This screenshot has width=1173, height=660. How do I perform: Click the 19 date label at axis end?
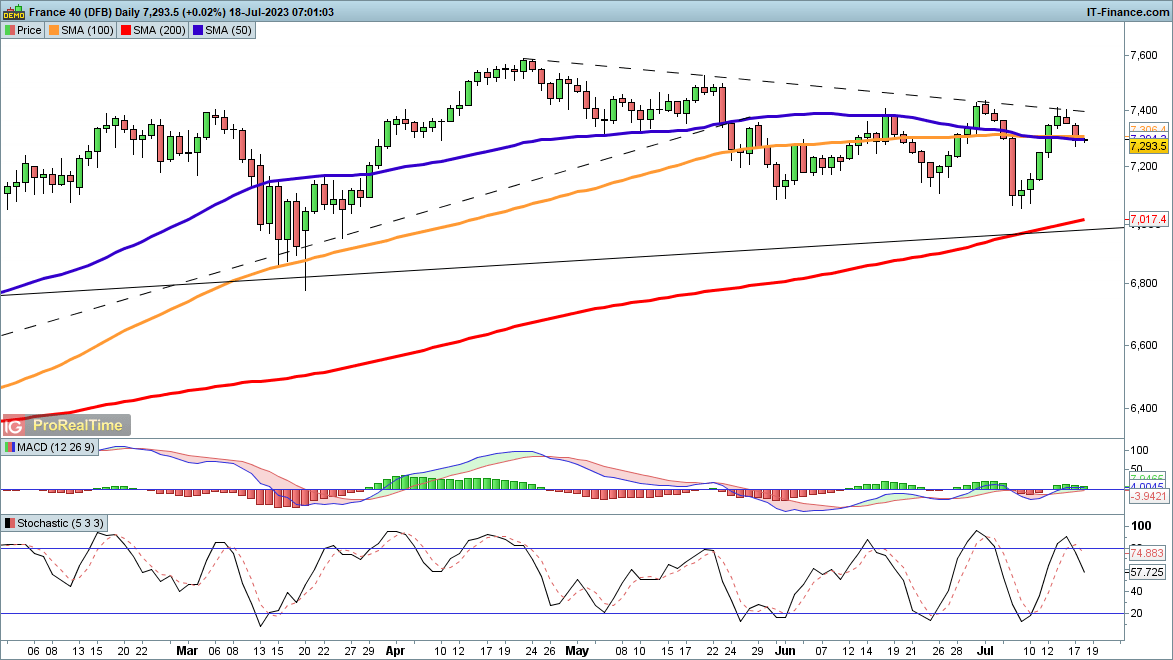[x=1092, y=651]
